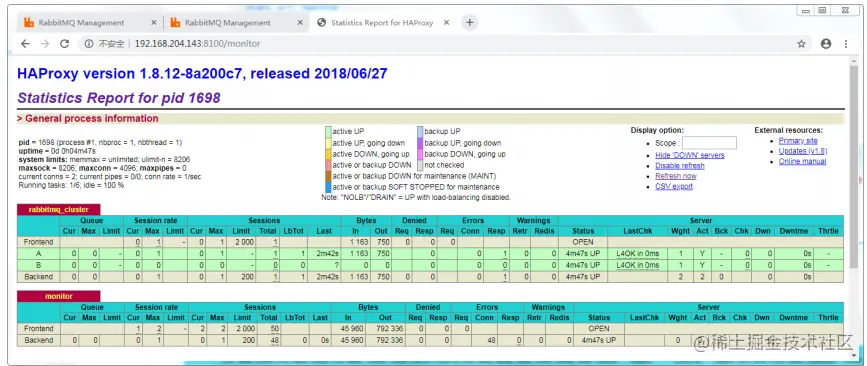This screenshot has width=867, height=366.
Task: Click the active UP green color swatch
Action: tap(328, 132)
